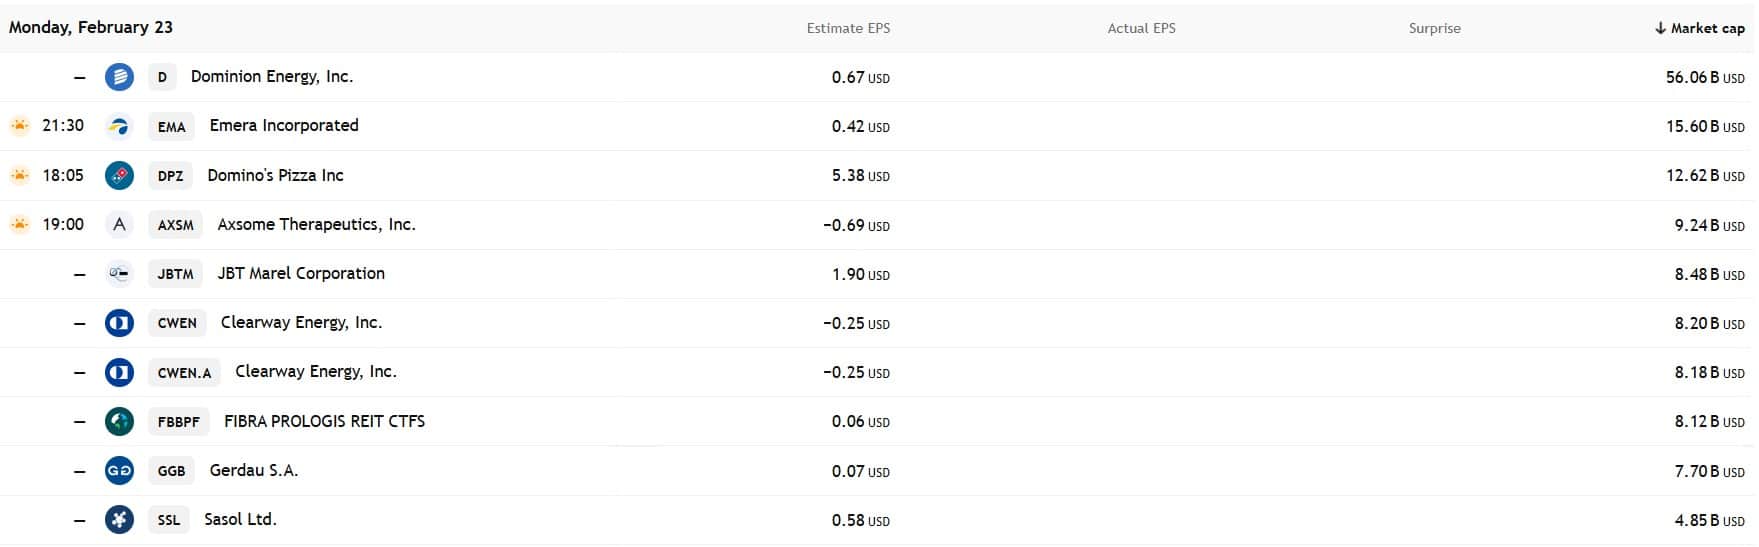The width and height of the screenshot is (1759, 547).
Task: Select the FBBPF ticker badge
Action: pos(178,422)
